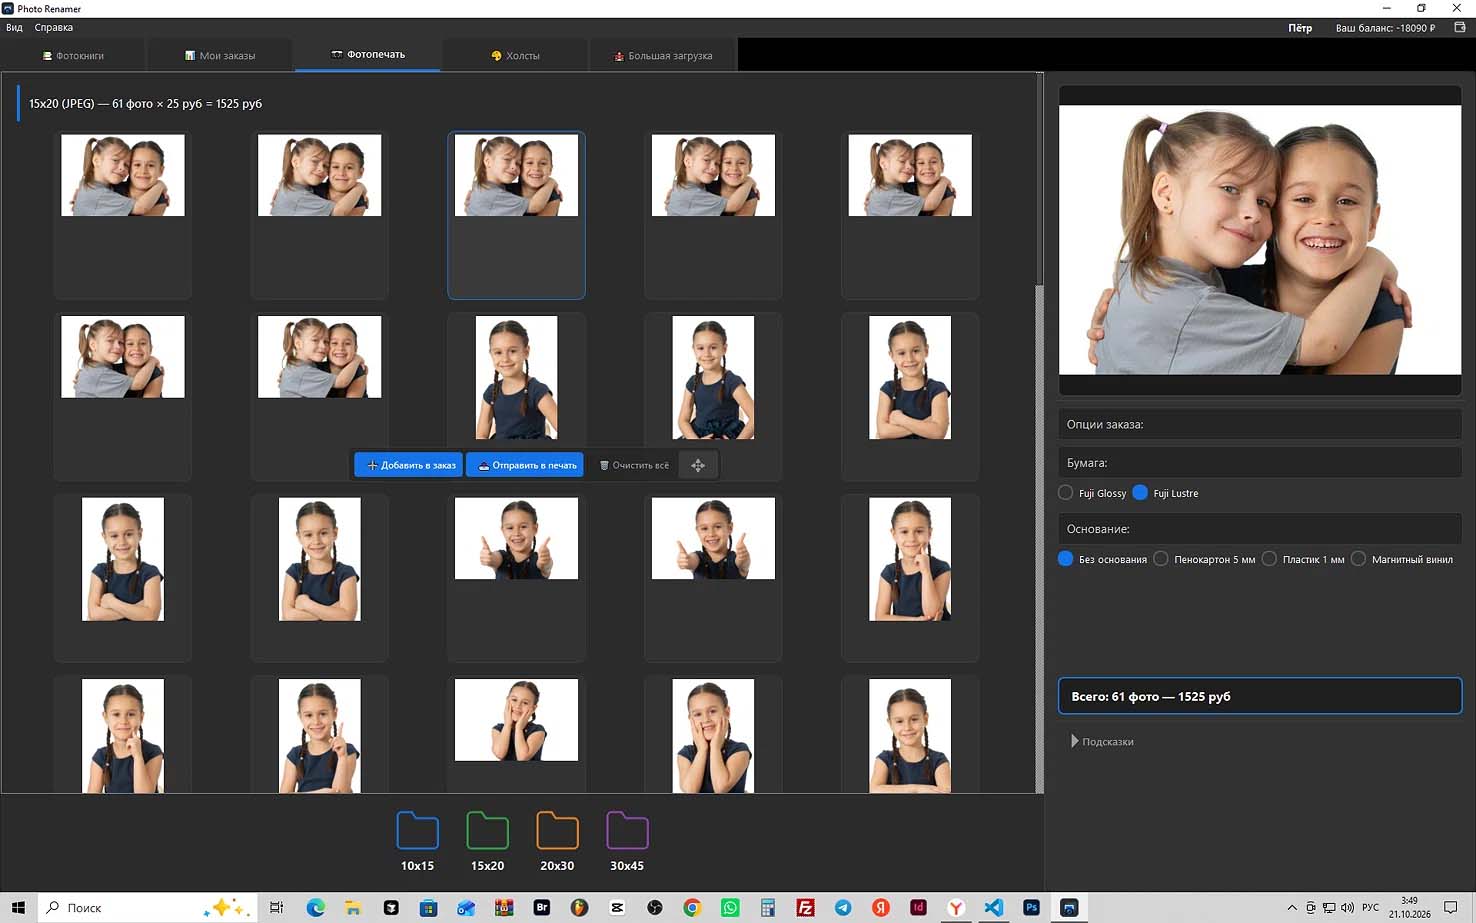Click the 'Всего: 61 фото — 1525 руб' summary
1476x923 pixels.
(1260, 697)
